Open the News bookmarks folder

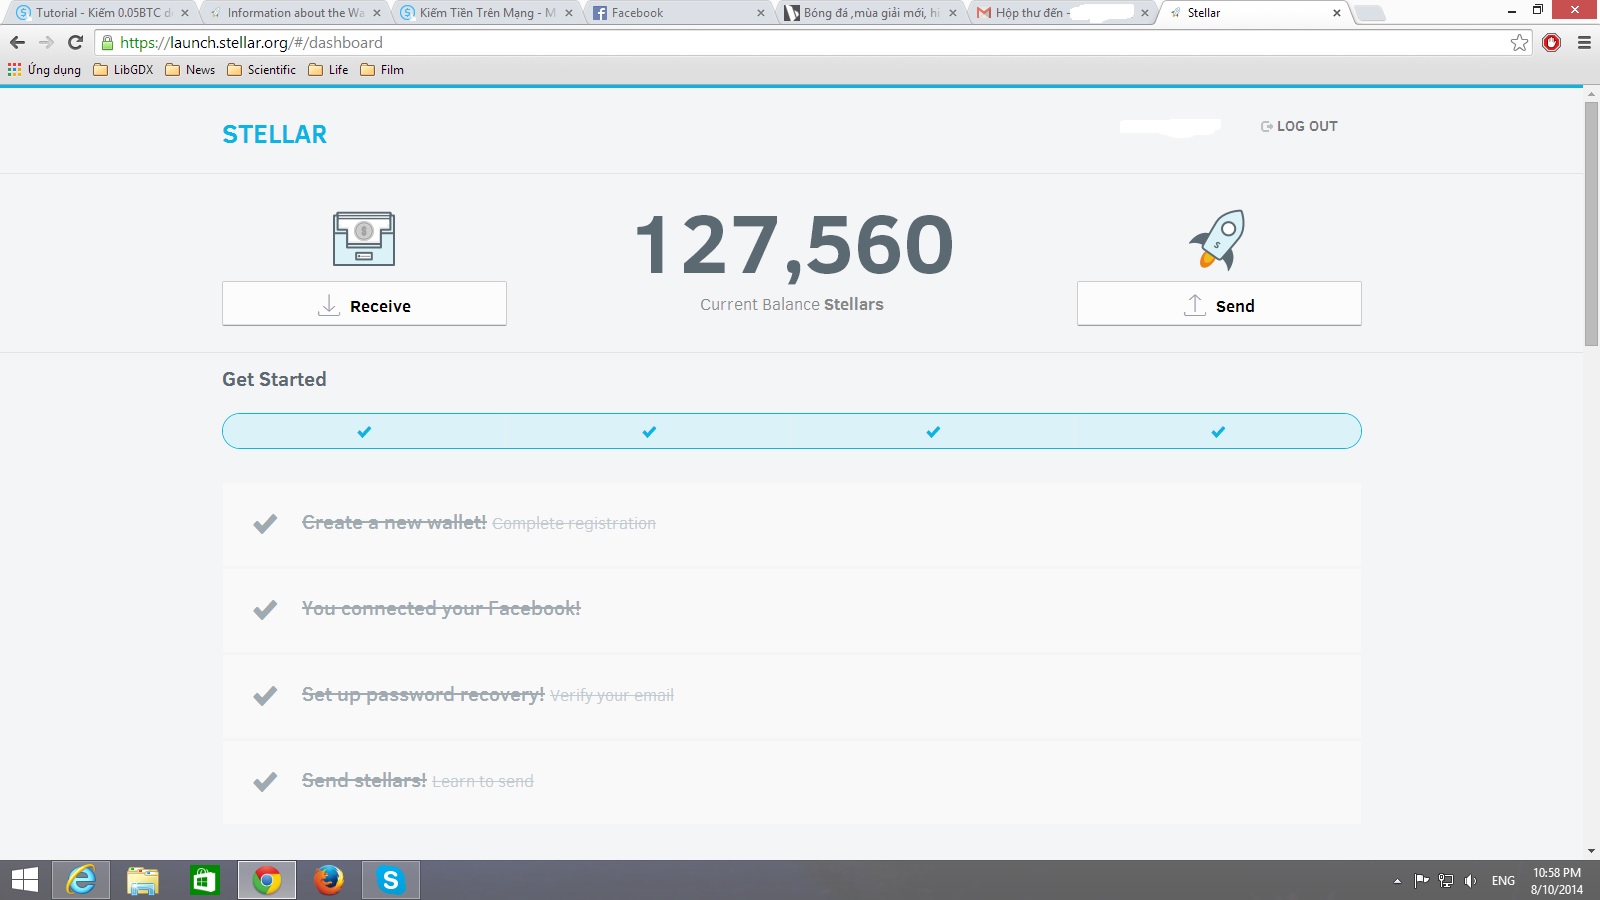click(190, 70)
